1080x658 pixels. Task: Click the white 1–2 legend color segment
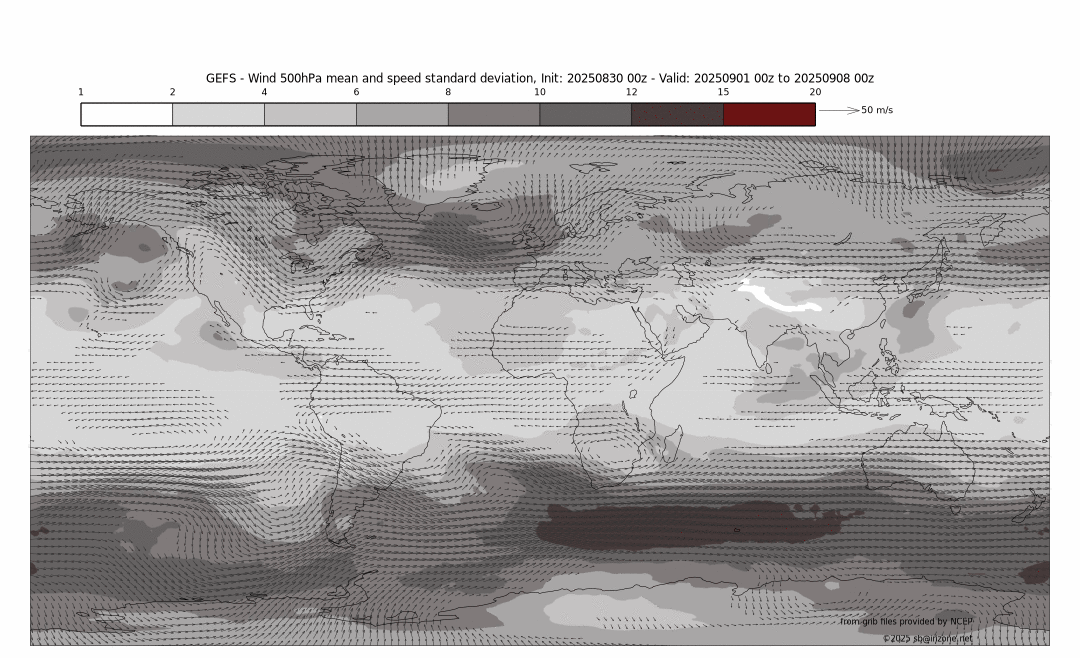(127, 114)
